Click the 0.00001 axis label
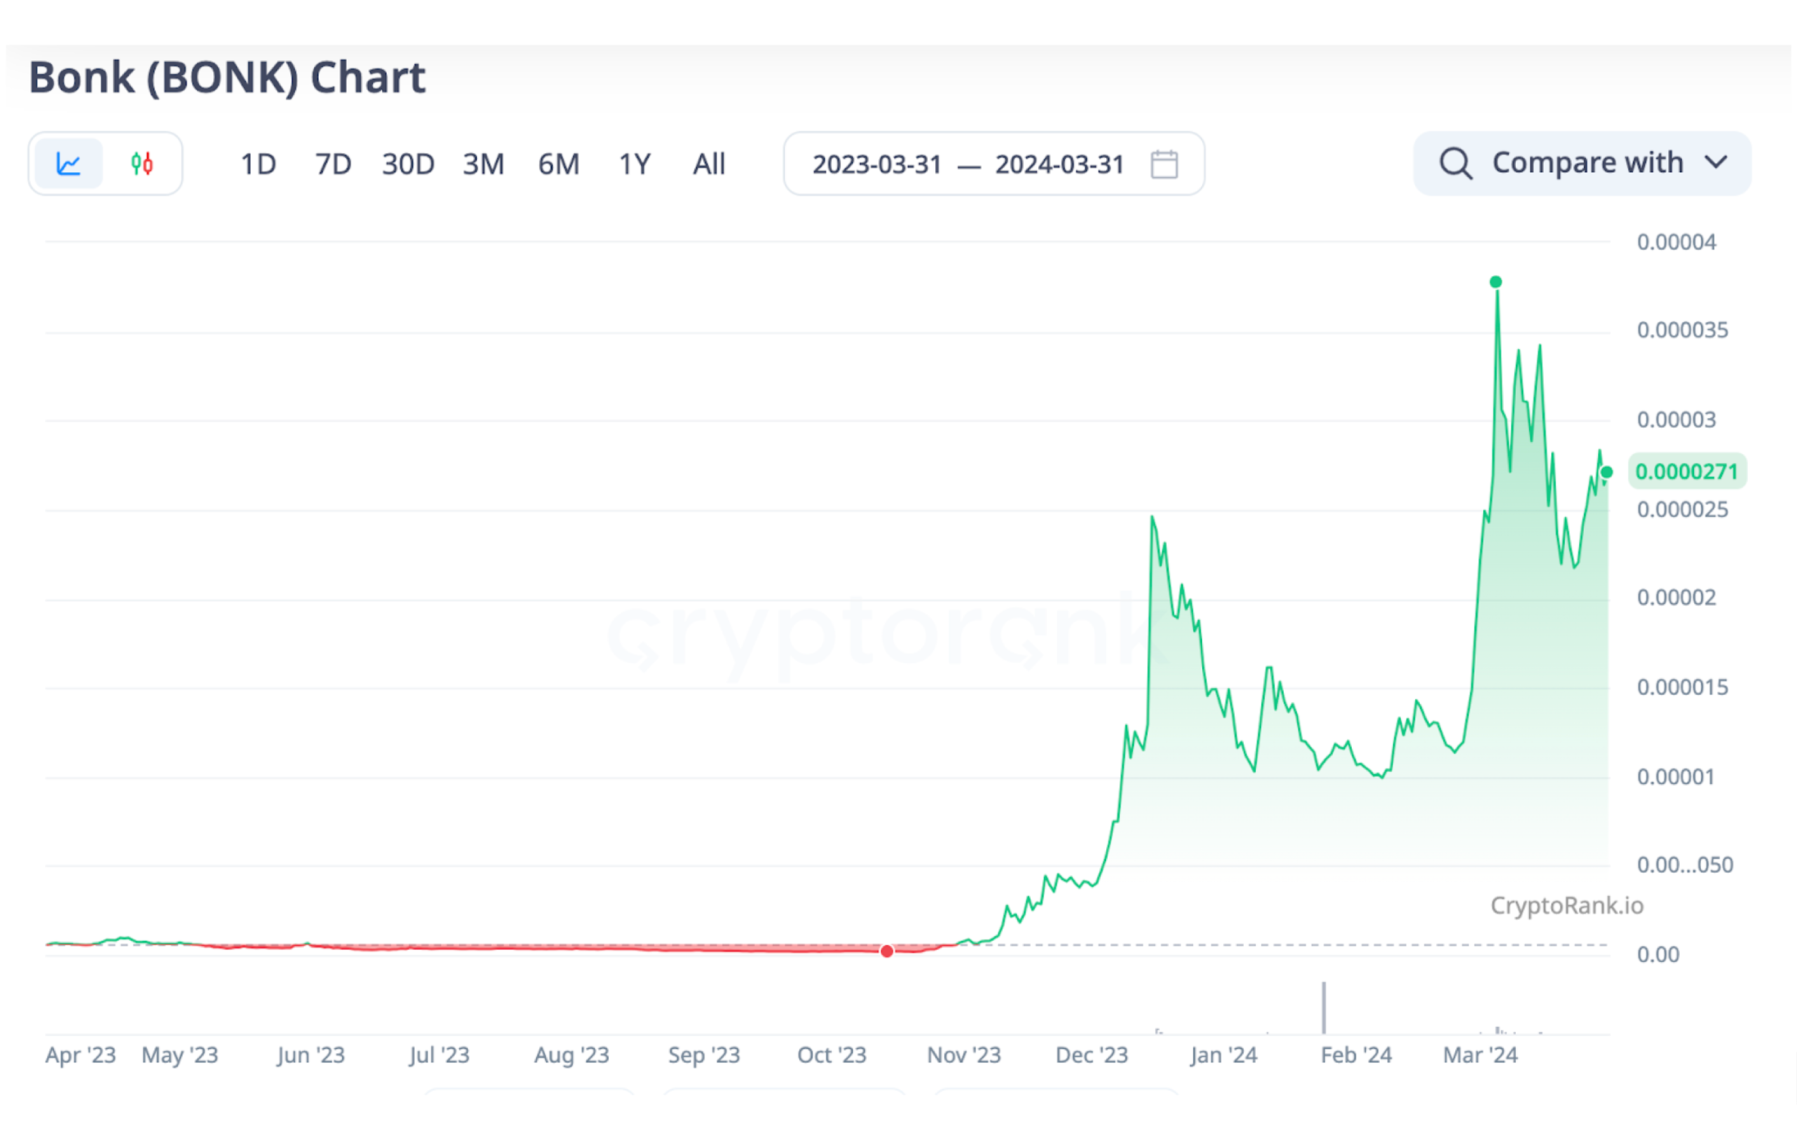Screen dimensions: 1797x1146 point(1676,777)
